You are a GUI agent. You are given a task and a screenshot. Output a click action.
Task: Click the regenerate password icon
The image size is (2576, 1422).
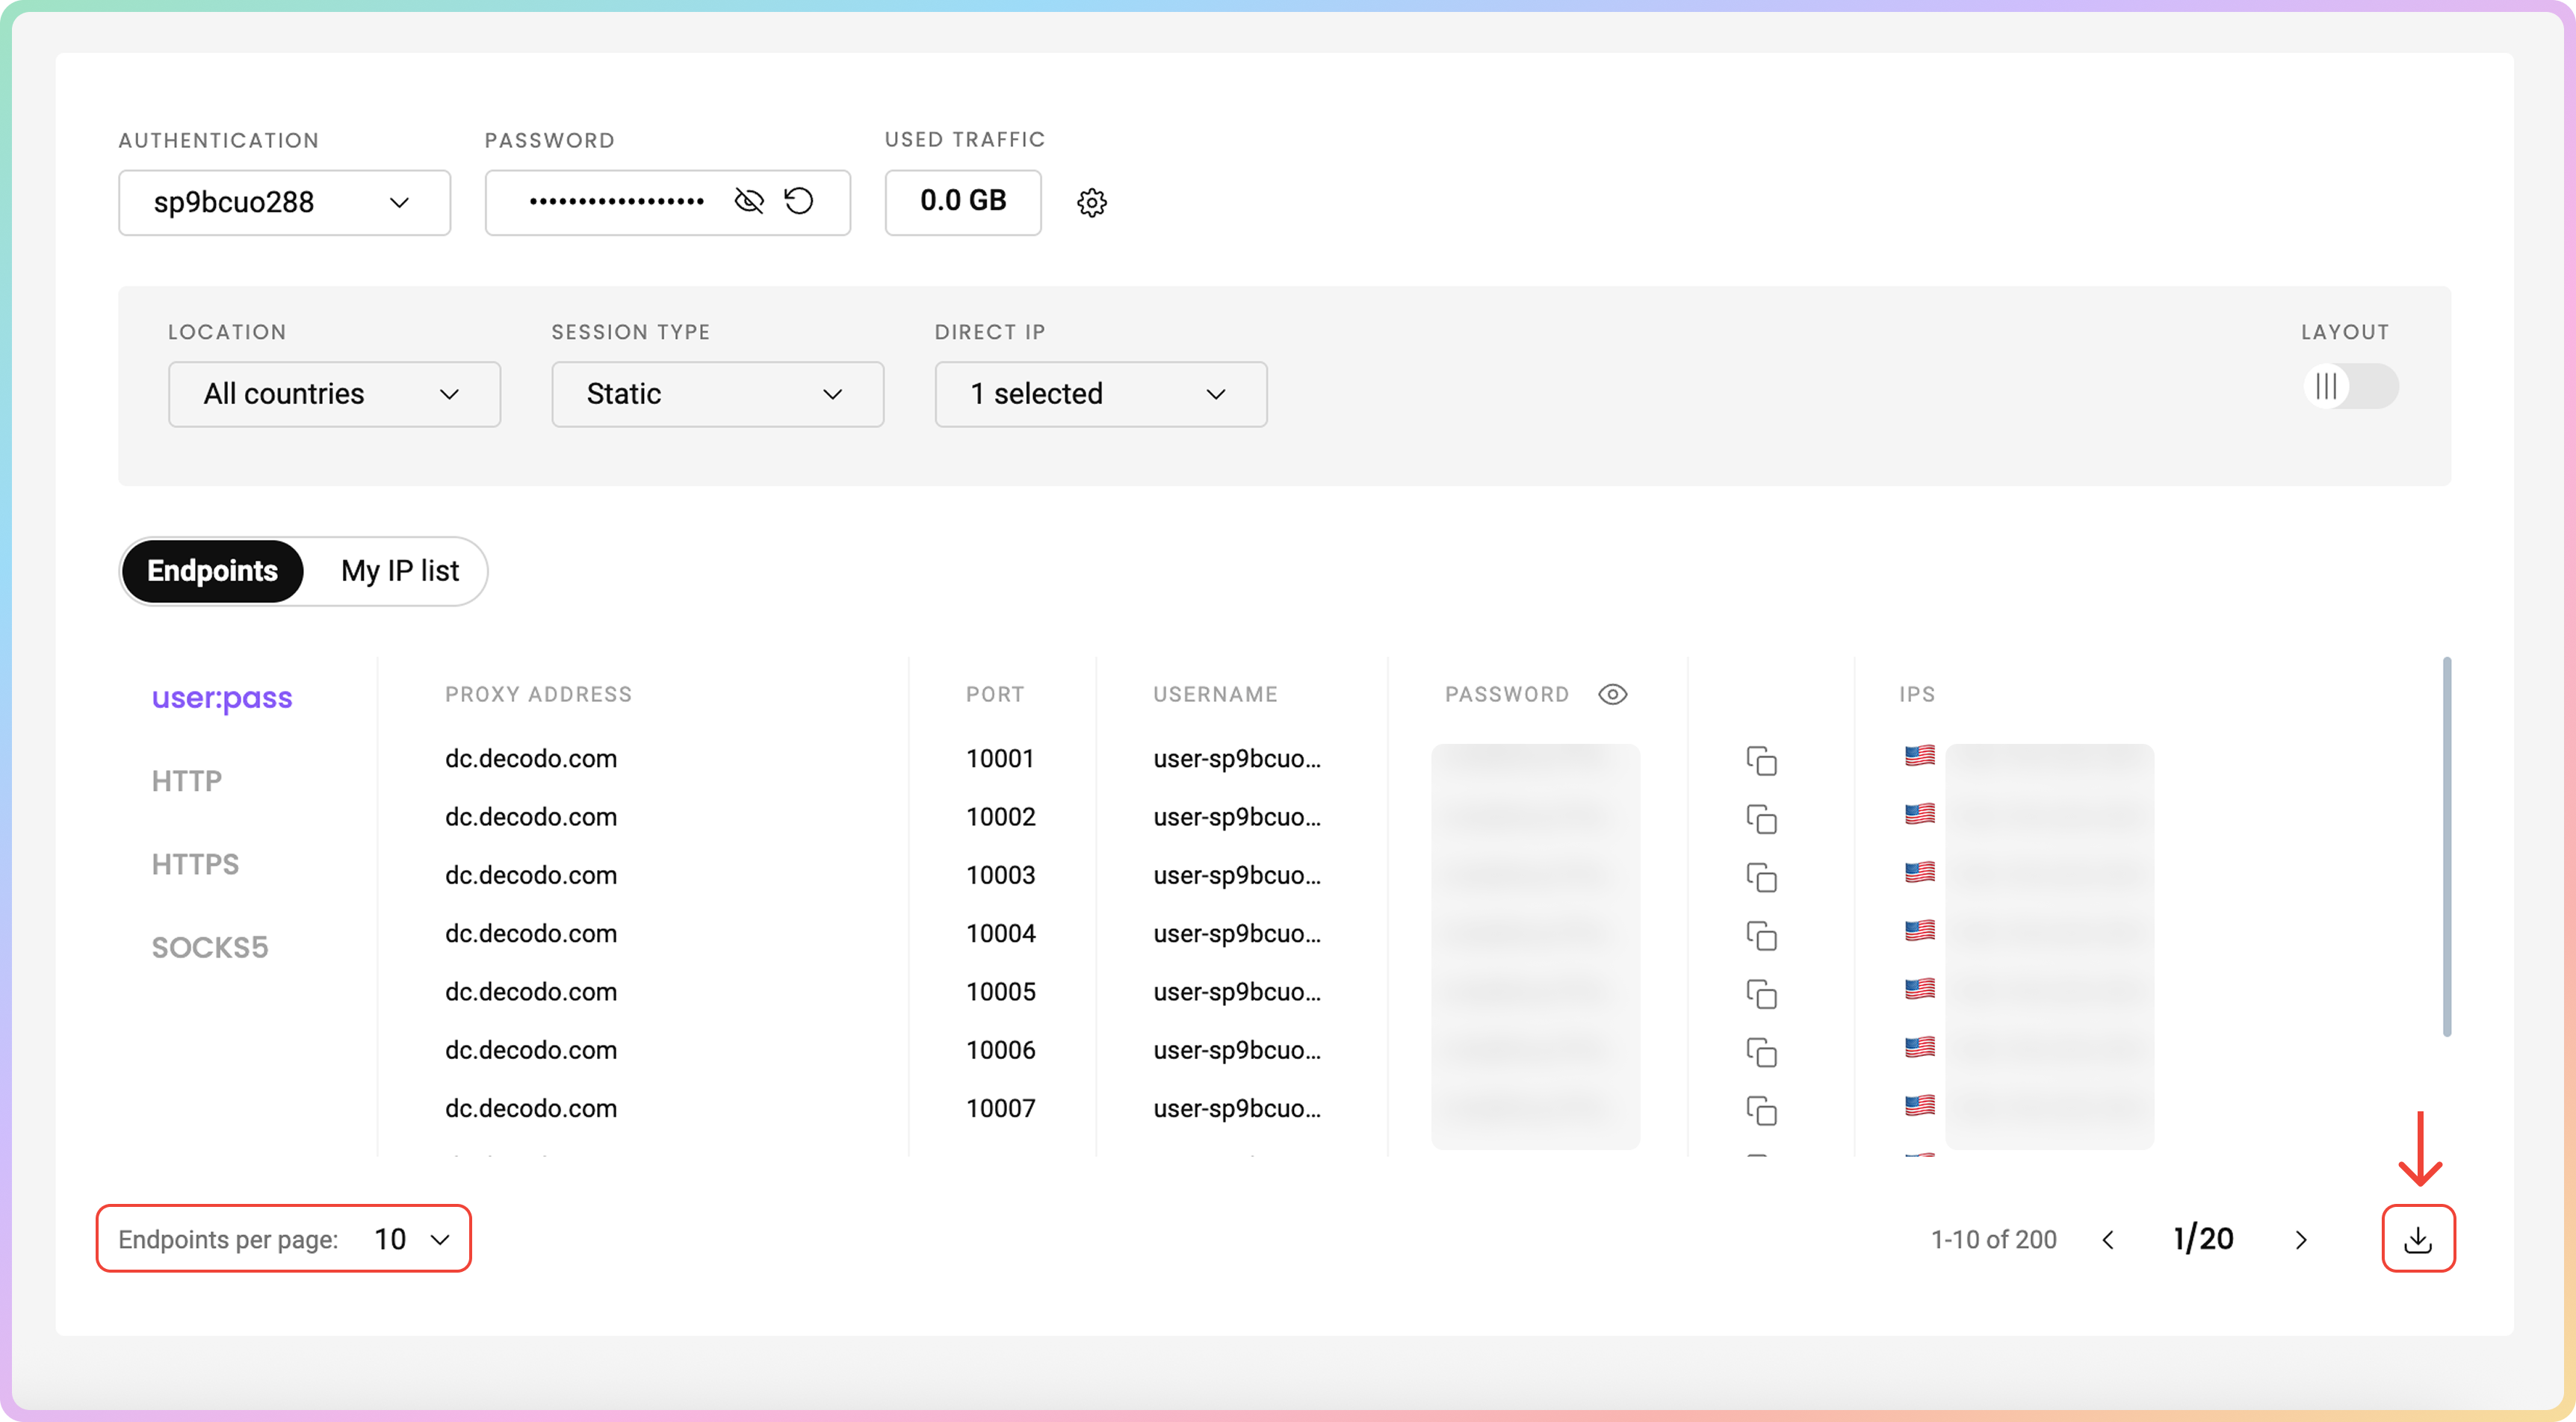pyautogui.click(x=798, y=201)
